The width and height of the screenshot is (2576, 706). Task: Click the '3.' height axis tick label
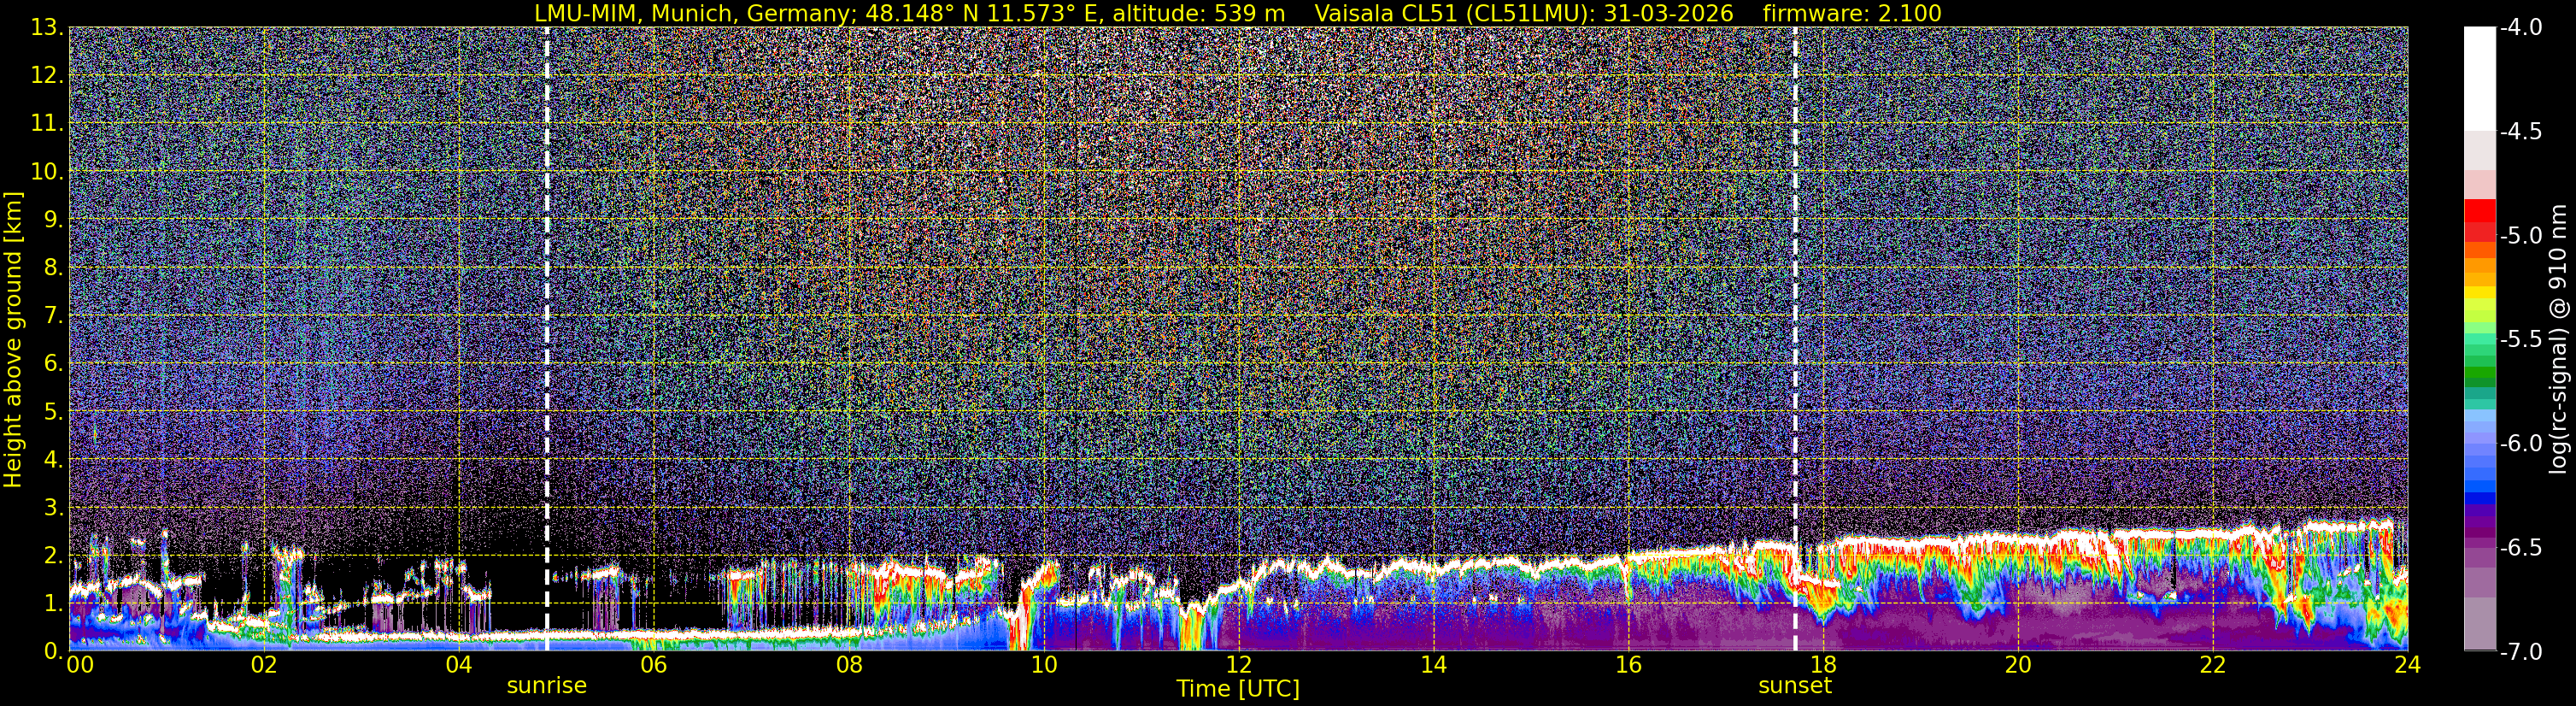53,507
